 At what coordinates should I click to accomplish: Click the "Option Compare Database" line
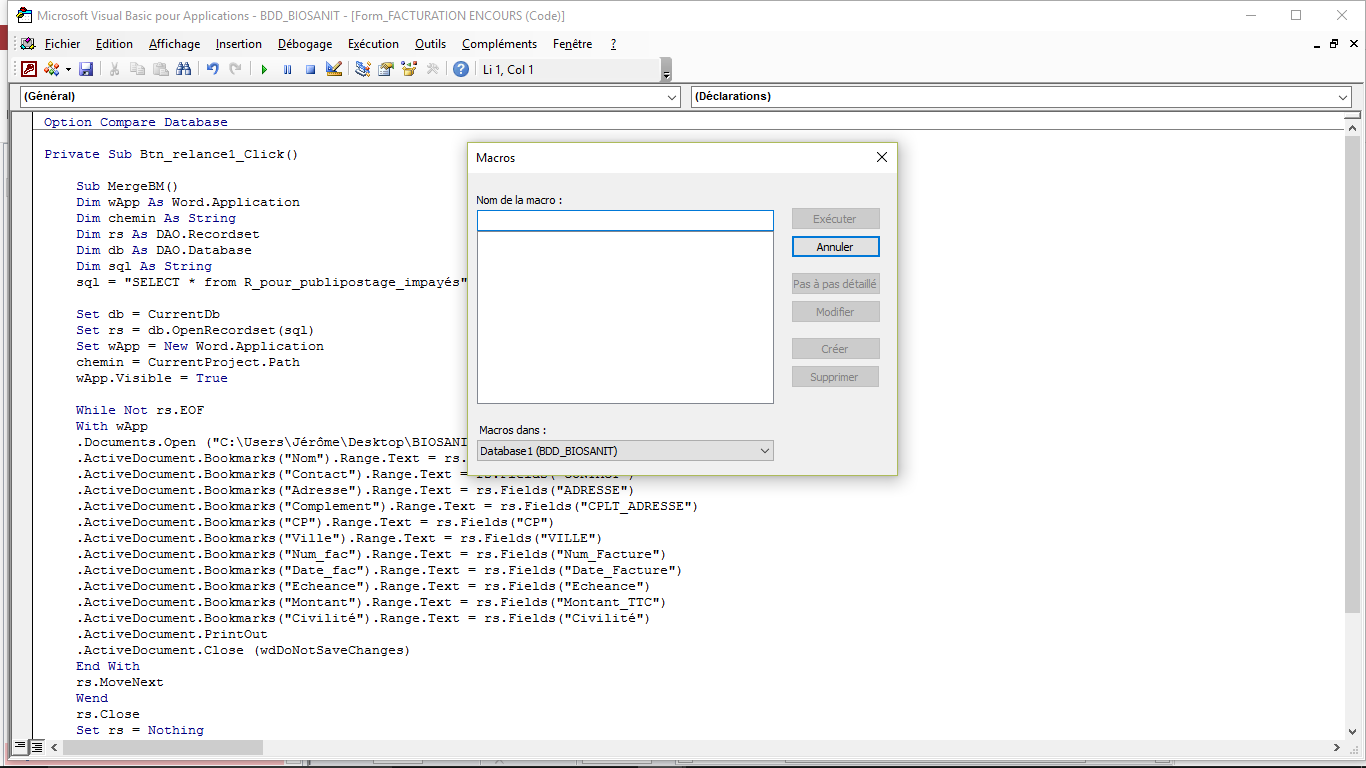(136, 122)
